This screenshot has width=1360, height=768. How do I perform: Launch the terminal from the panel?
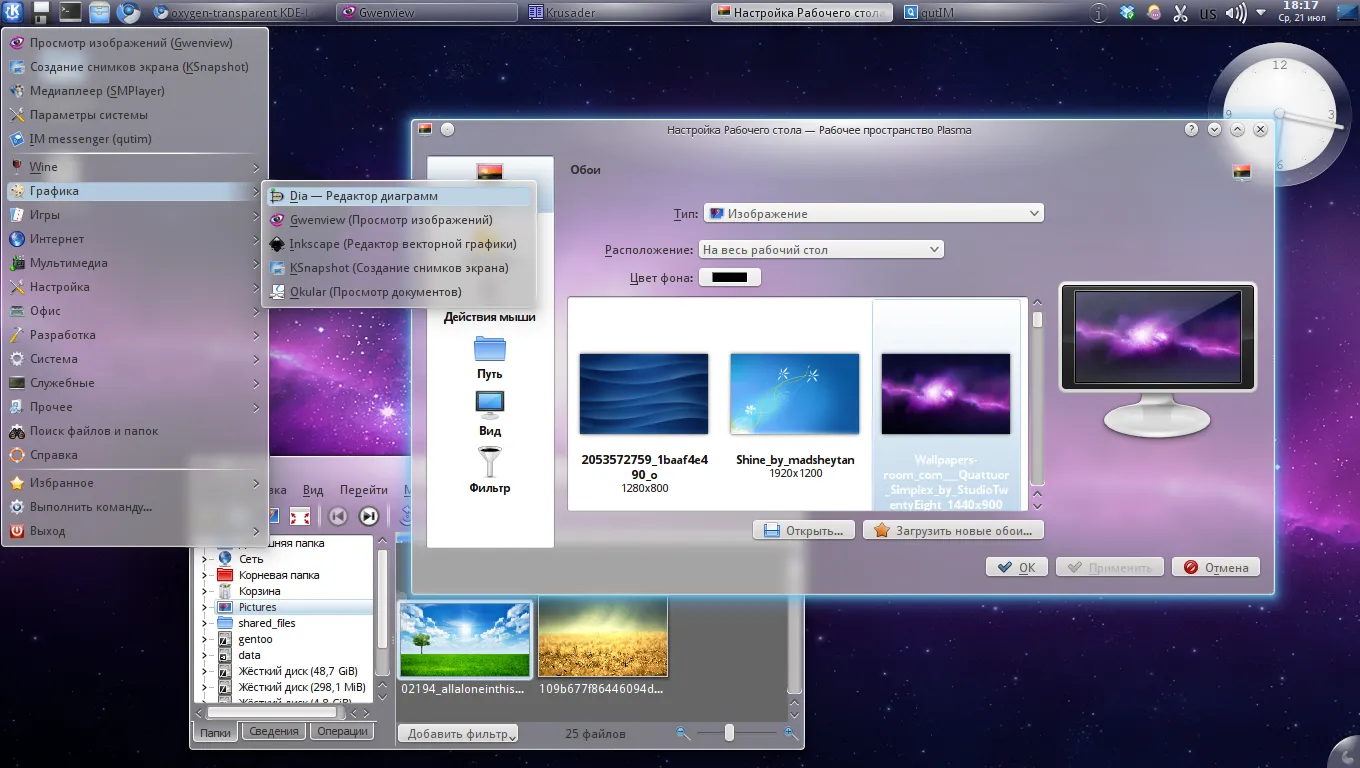pyautogui.click(x=70, y=13)
